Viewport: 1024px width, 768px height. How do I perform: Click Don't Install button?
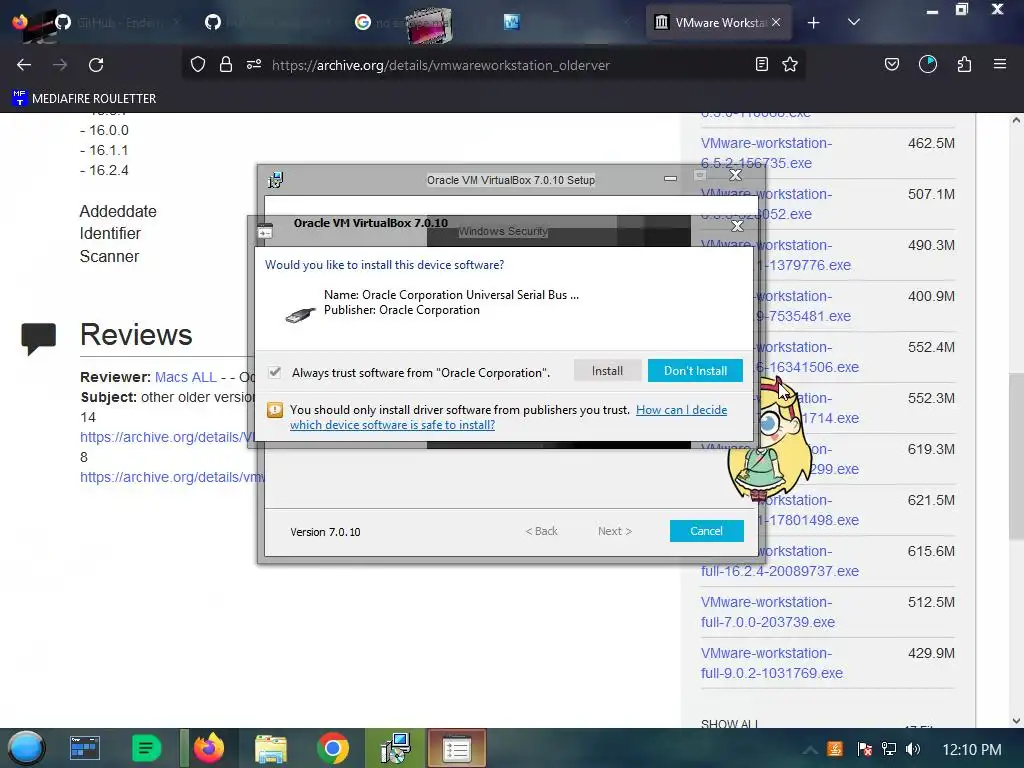click(x=695, y=371)
